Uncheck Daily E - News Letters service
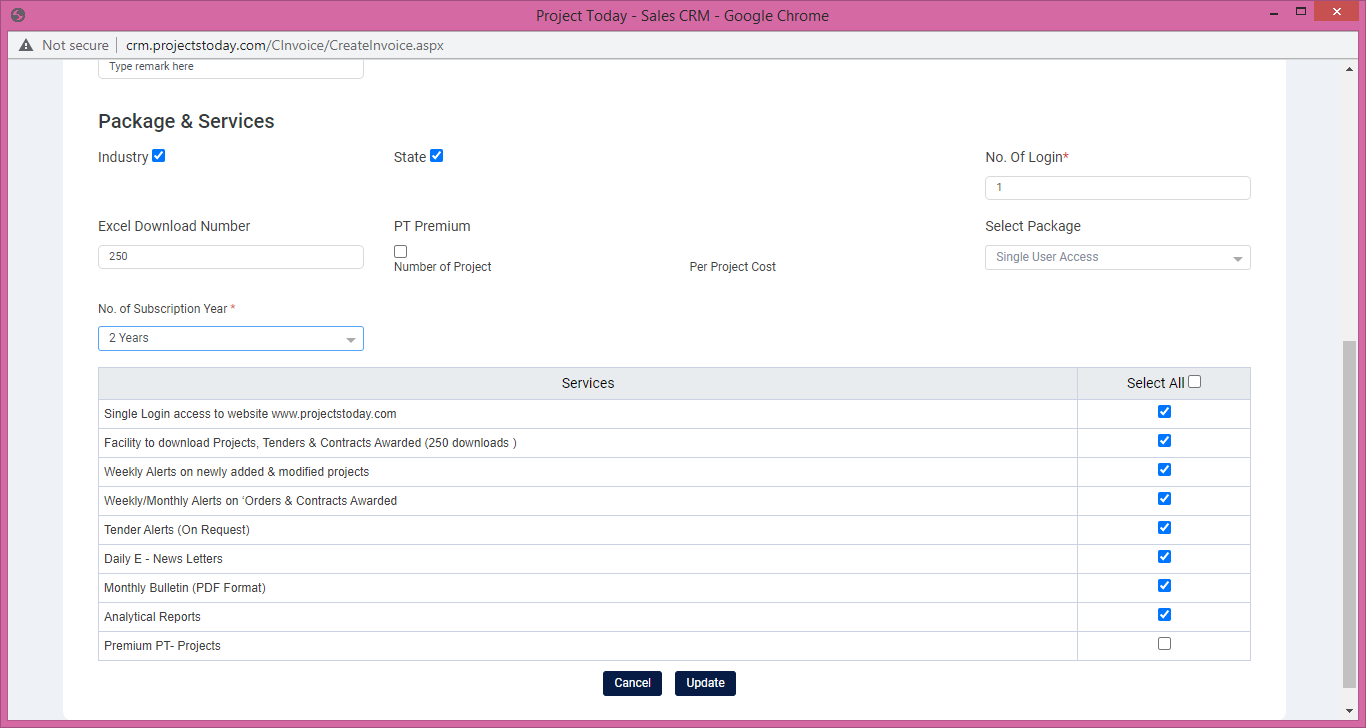Image resolution: width=1366 pixels, height=728 pixels. point(1164,557)
